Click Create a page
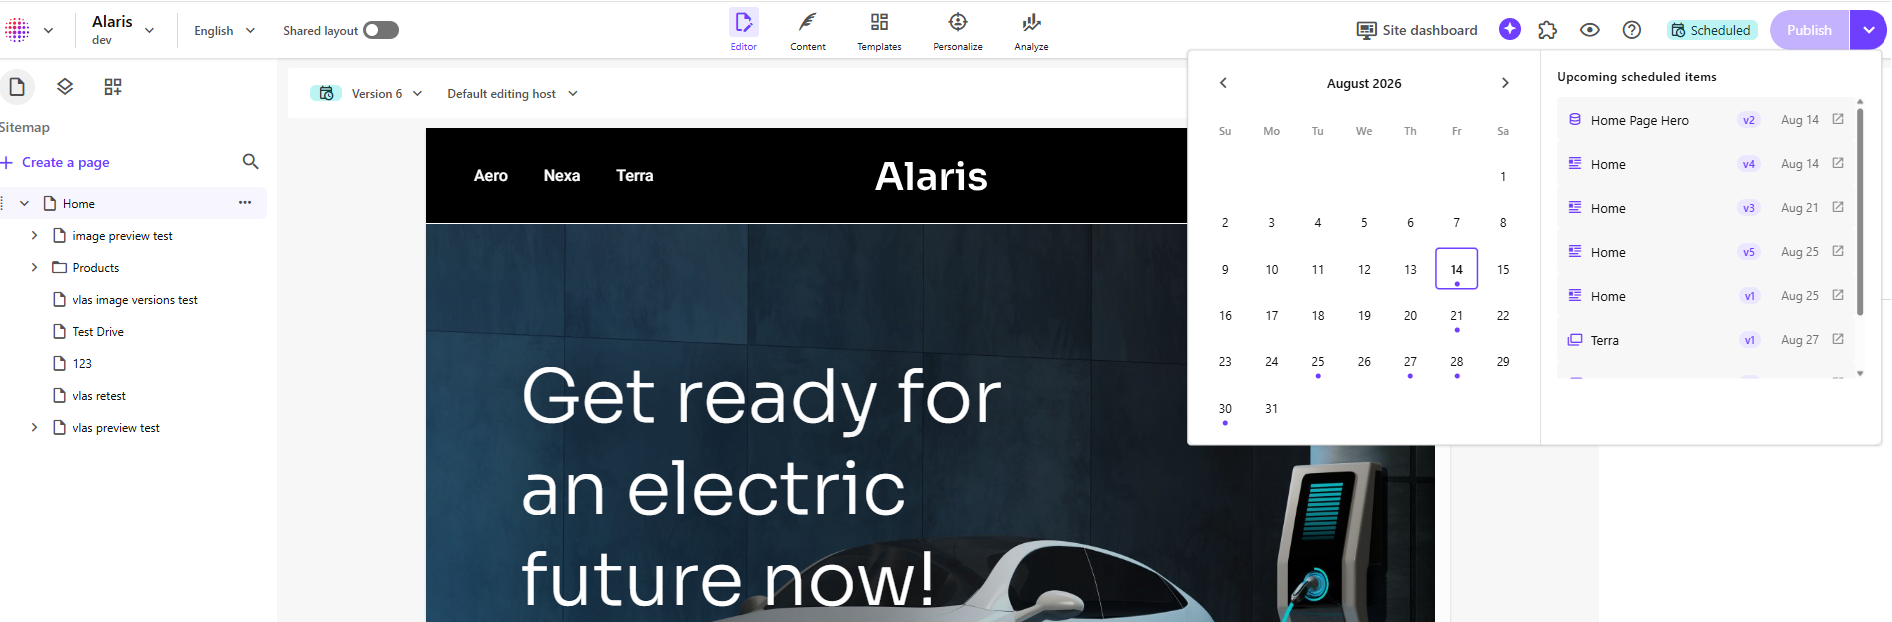The width and height of the screenshot is (1892, 622). click(55, 162)
